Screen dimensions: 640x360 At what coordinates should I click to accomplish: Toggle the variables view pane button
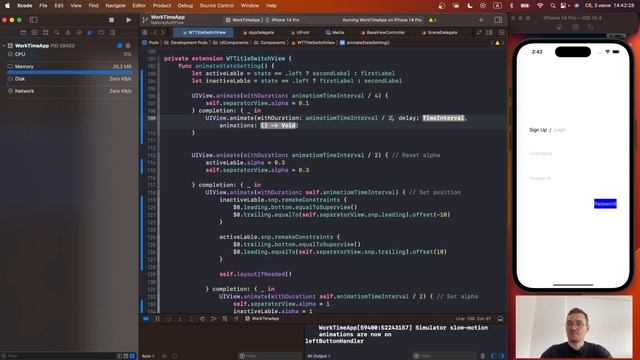click(x=494, y=356)
